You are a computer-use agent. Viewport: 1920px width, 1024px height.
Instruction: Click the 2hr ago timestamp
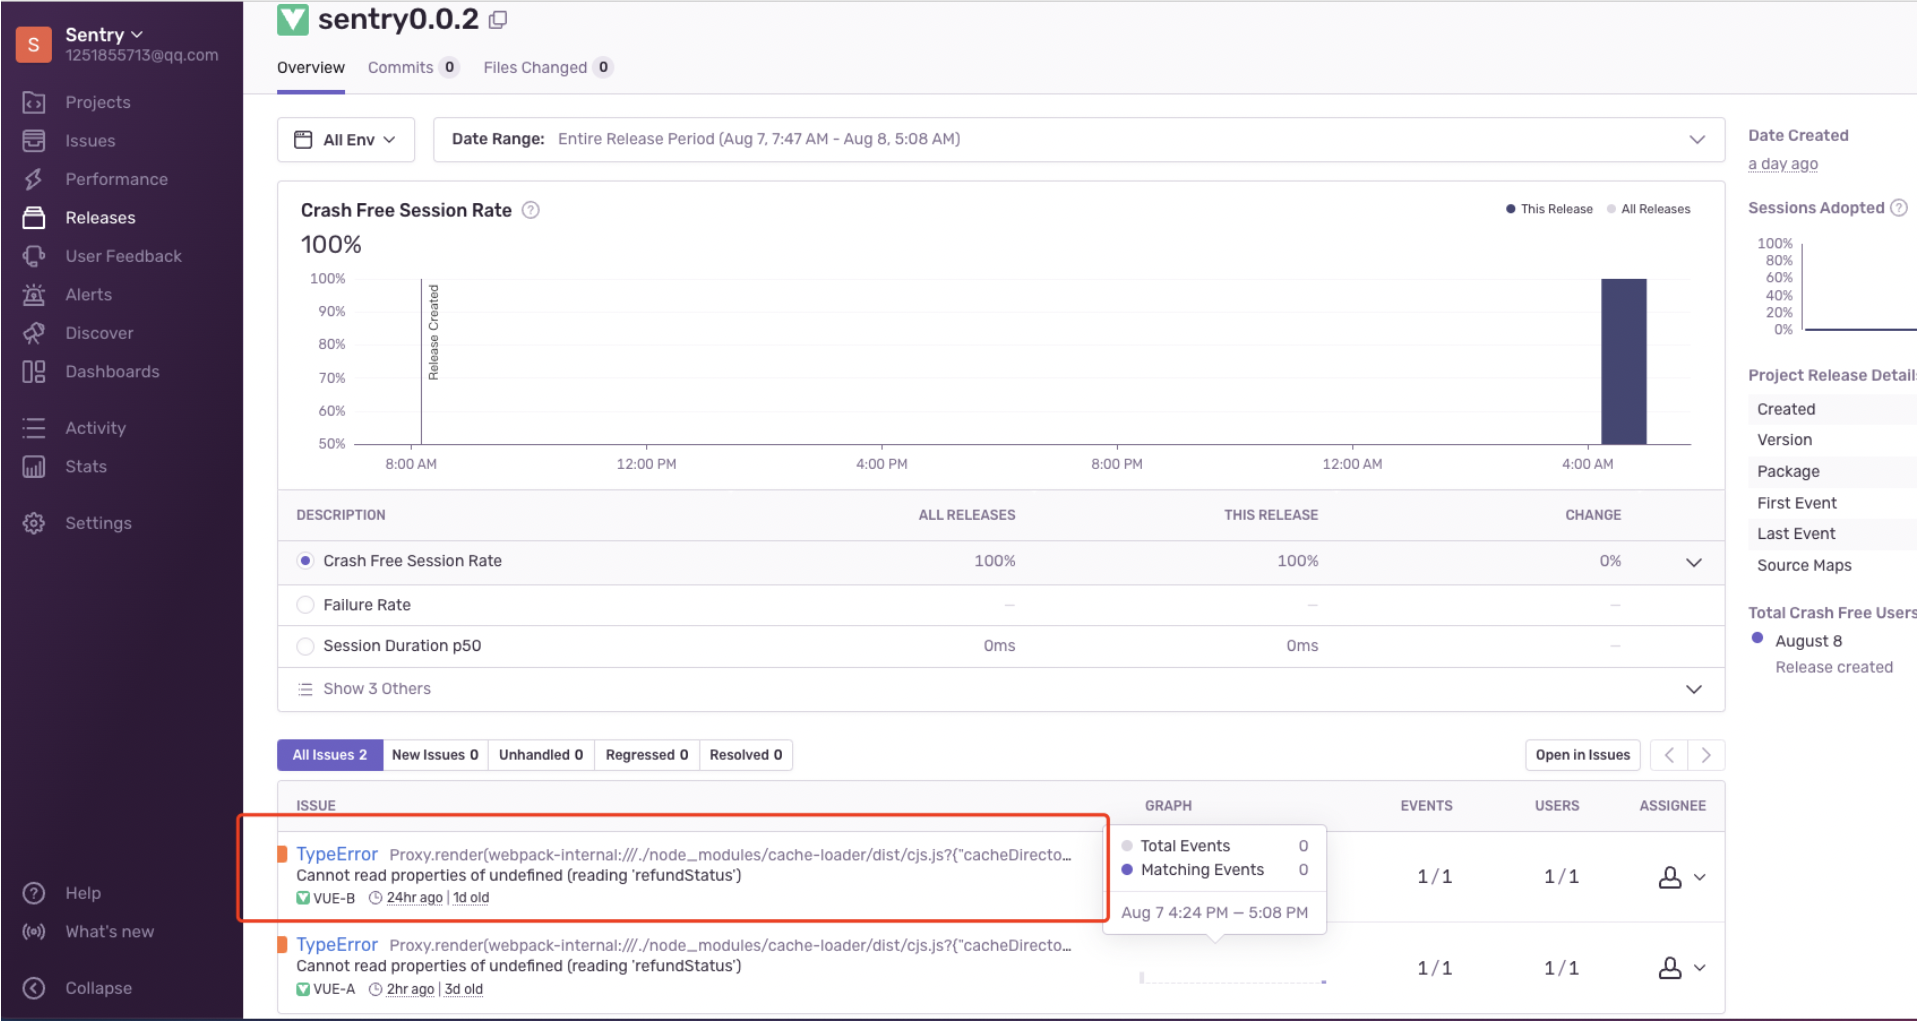coord(410,989)
